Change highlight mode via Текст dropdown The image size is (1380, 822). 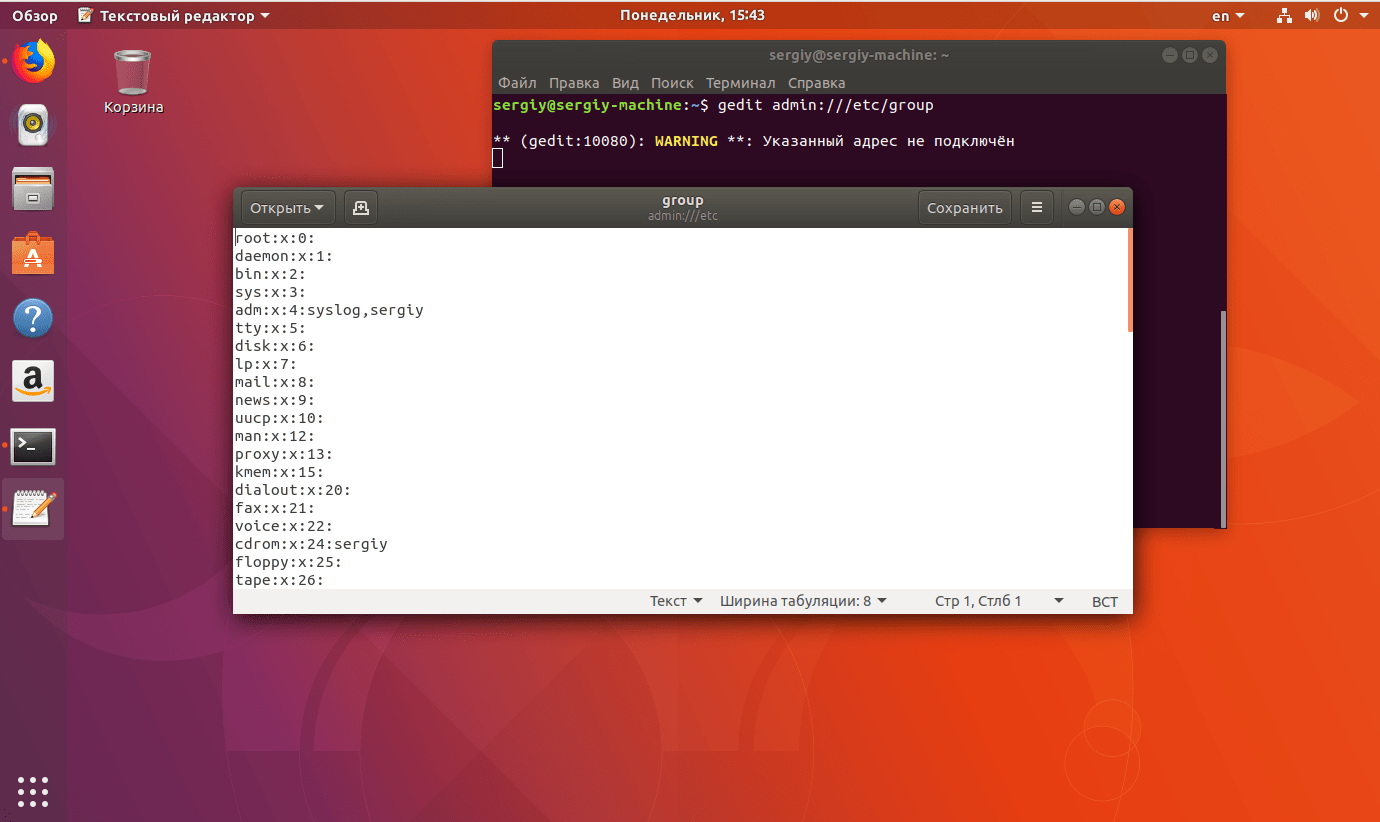674,600
